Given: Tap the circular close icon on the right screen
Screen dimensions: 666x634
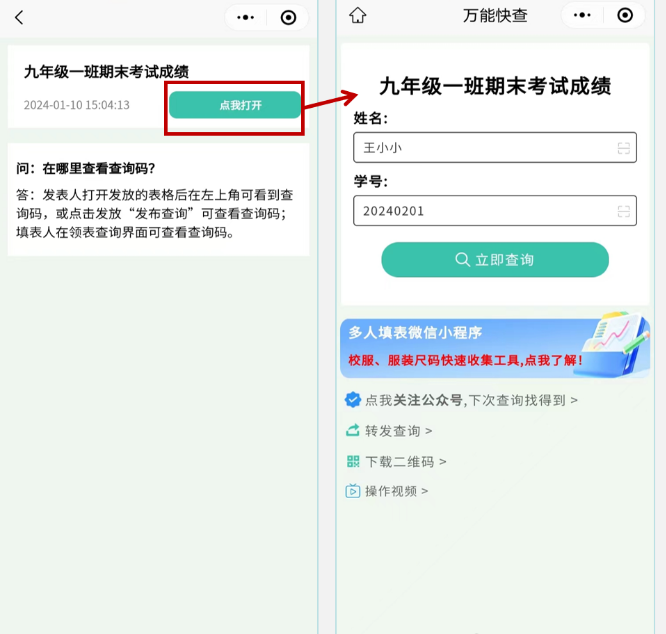Looking at the screenshot, I should click(x=625, y=15).
